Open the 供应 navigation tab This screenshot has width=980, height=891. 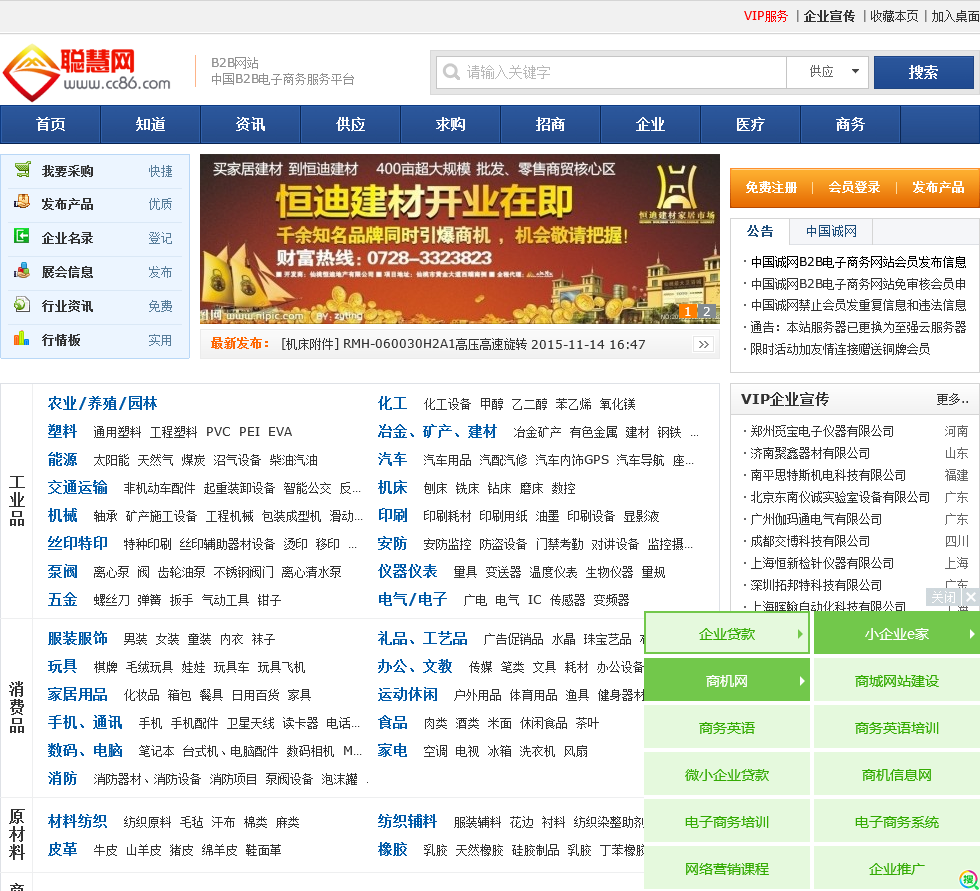(351, 124)
